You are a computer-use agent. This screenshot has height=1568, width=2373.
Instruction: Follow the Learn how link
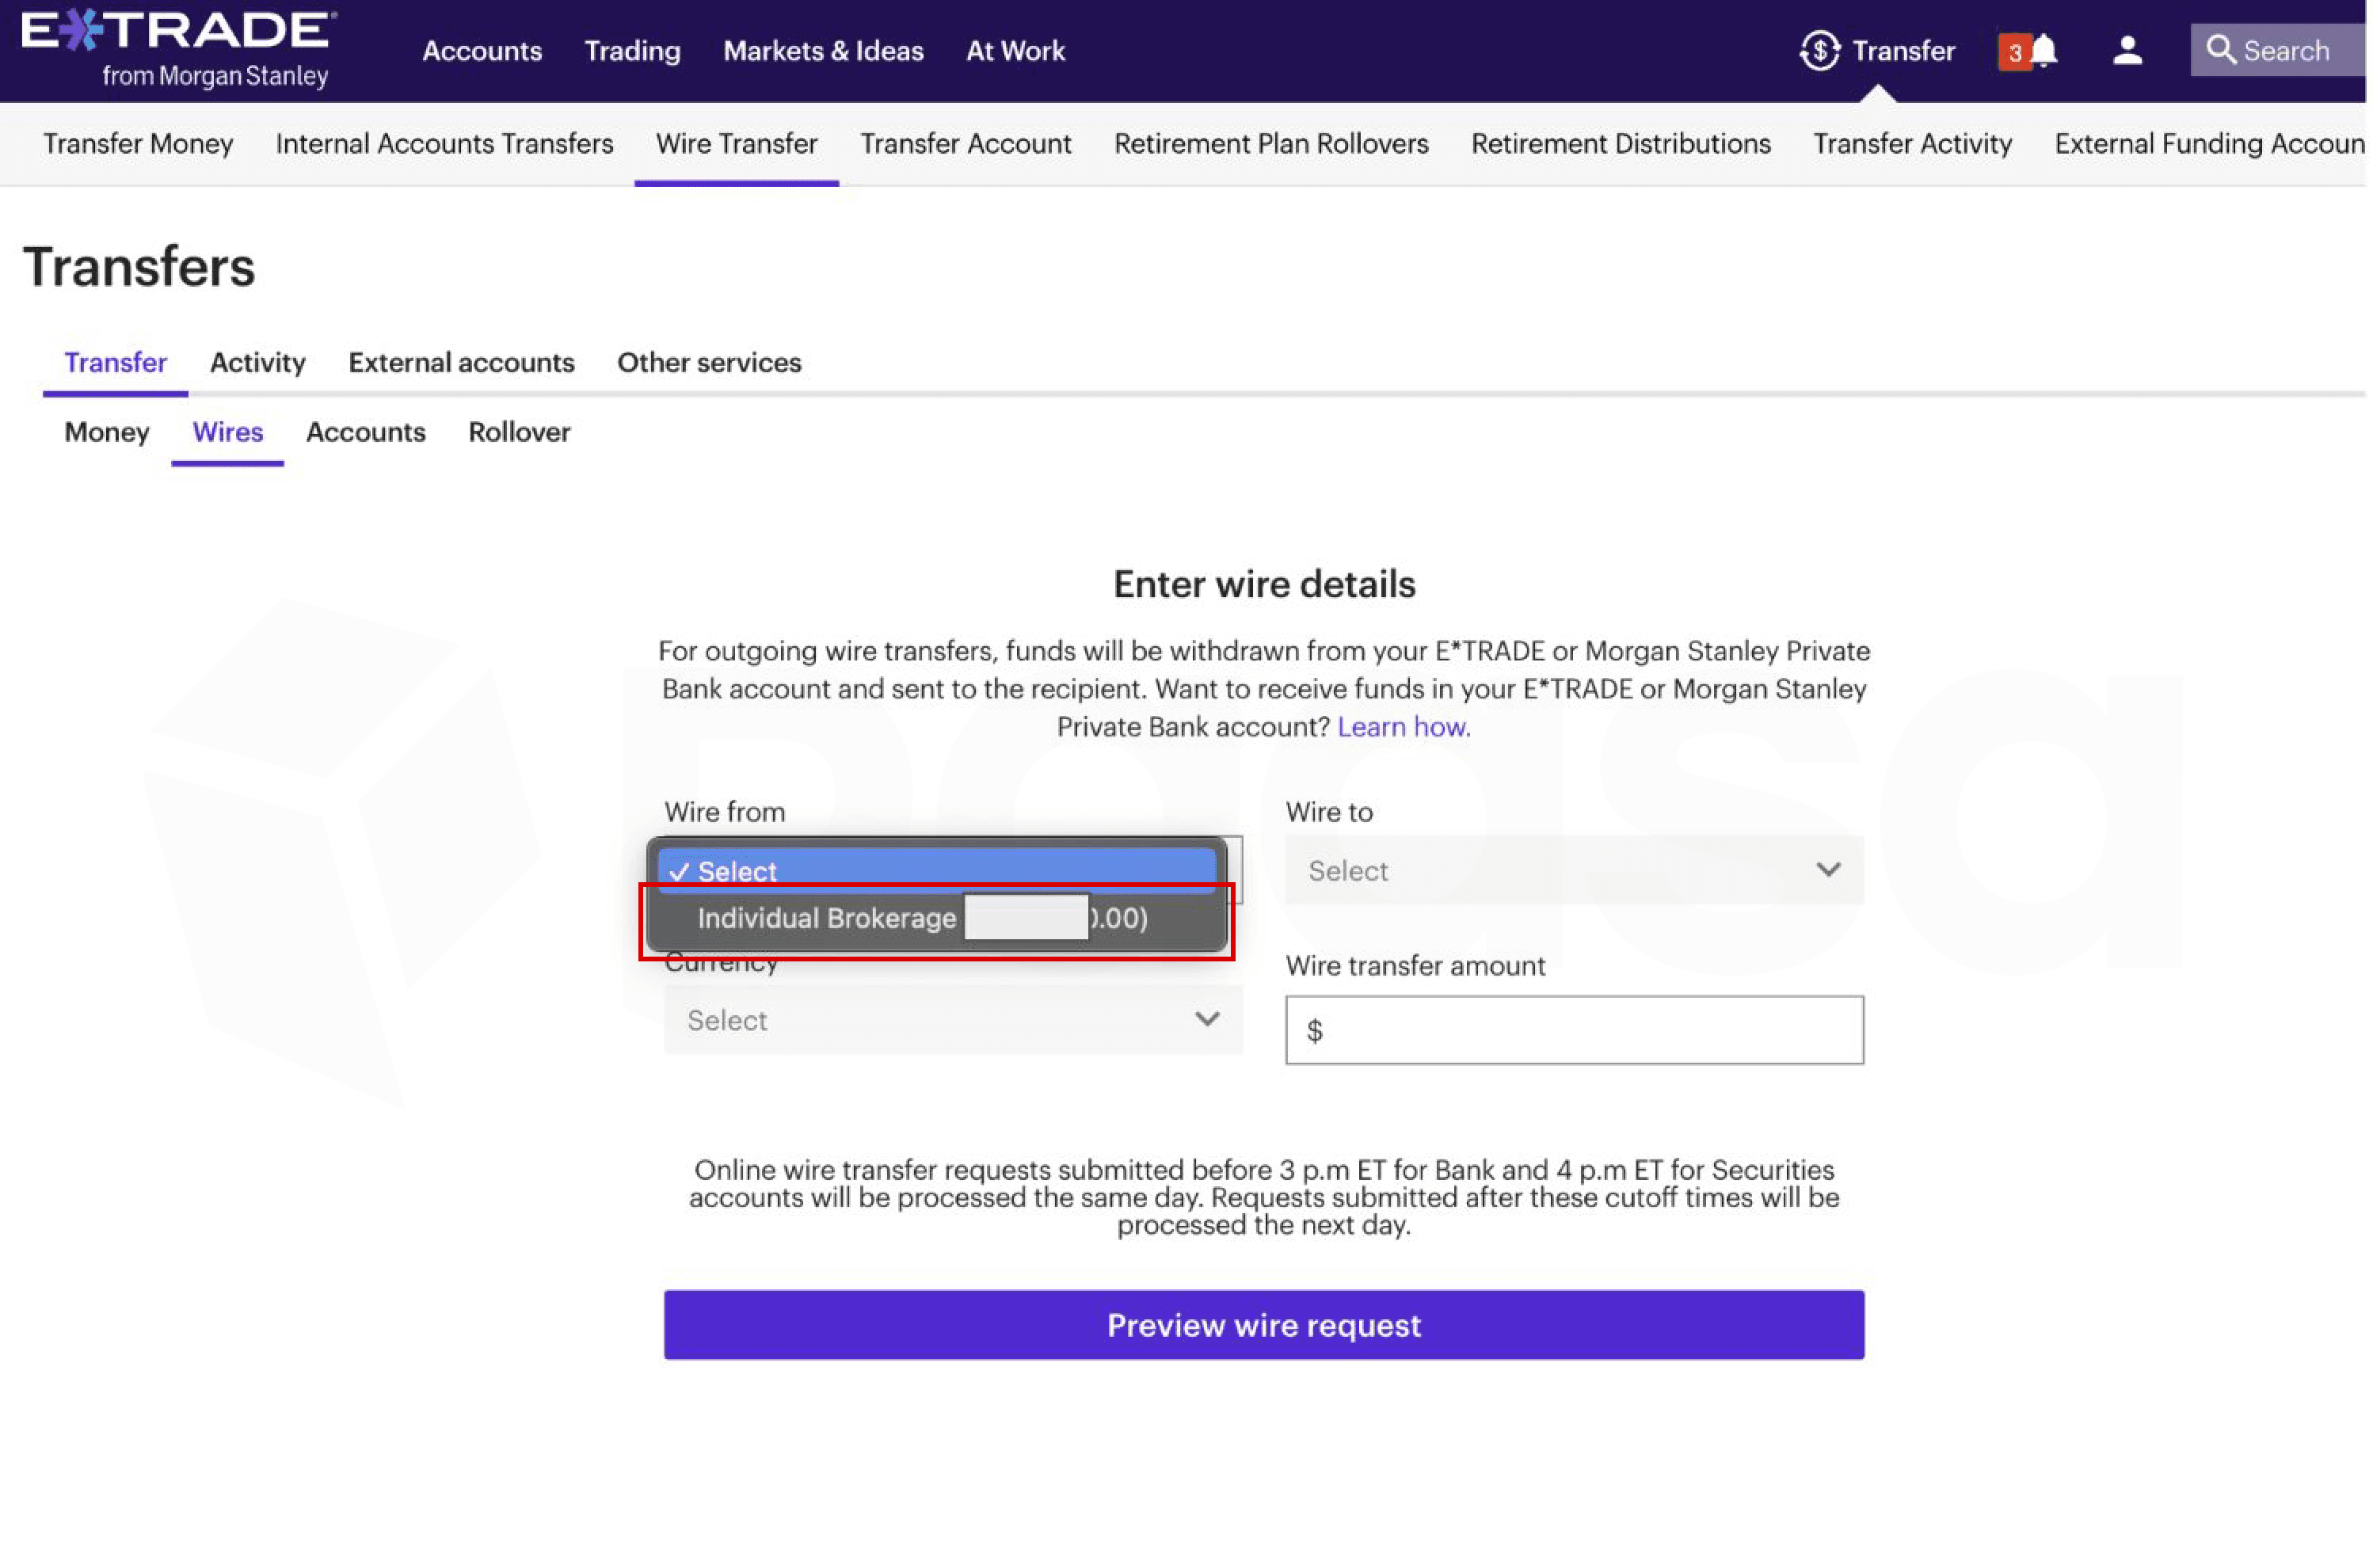[1402, 727]
